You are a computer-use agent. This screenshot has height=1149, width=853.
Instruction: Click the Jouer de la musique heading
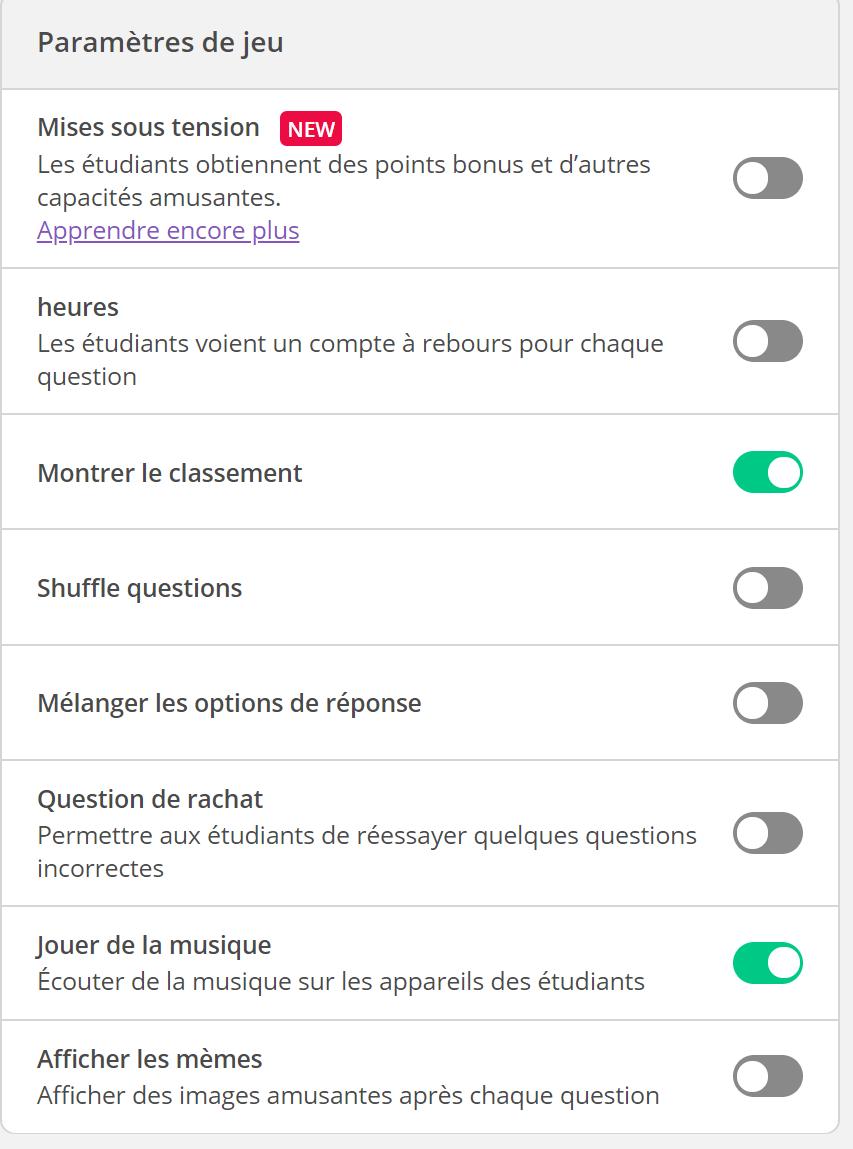pos(155,945)
